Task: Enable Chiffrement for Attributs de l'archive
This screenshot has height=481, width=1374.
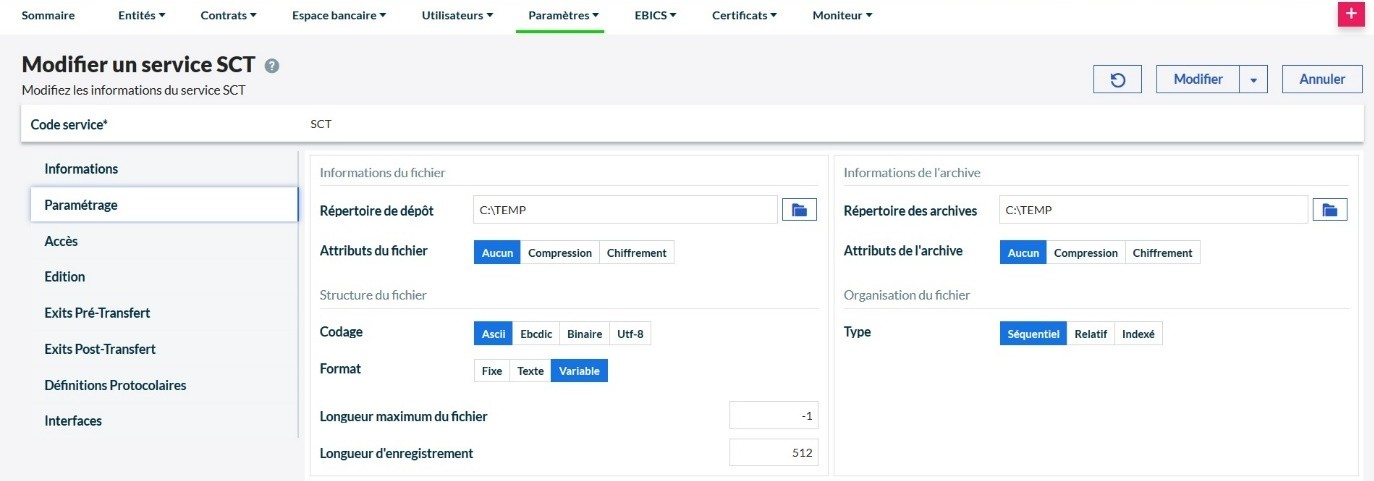Action: [1162, 253]
